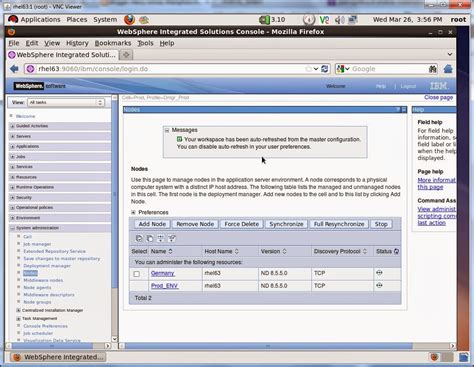Expand the Servers section in the navigation

12,136
